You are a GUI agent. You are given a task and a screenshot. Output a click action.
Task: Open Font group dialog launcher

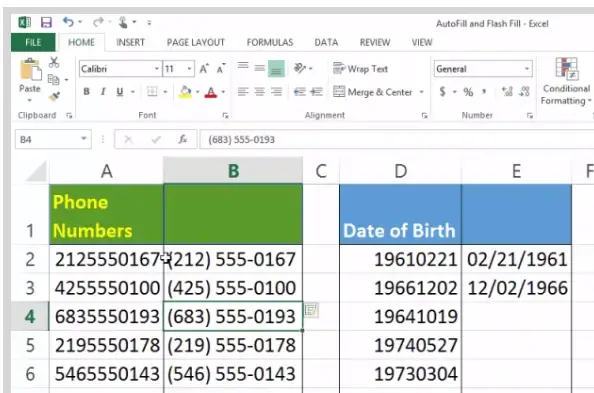pos(225,116)
